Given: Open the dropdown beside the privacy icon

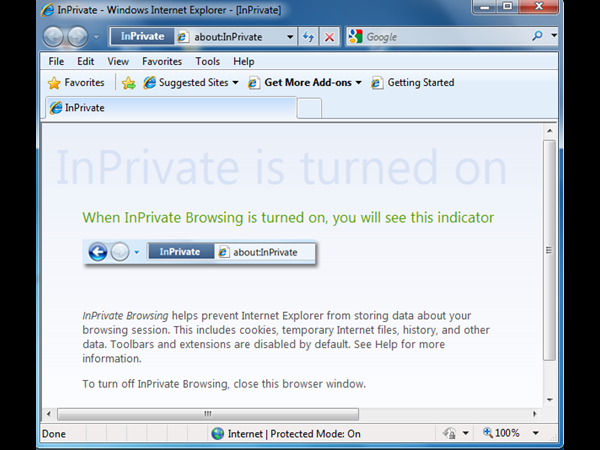Looking at the screenshot, I should tap(466, 434).
